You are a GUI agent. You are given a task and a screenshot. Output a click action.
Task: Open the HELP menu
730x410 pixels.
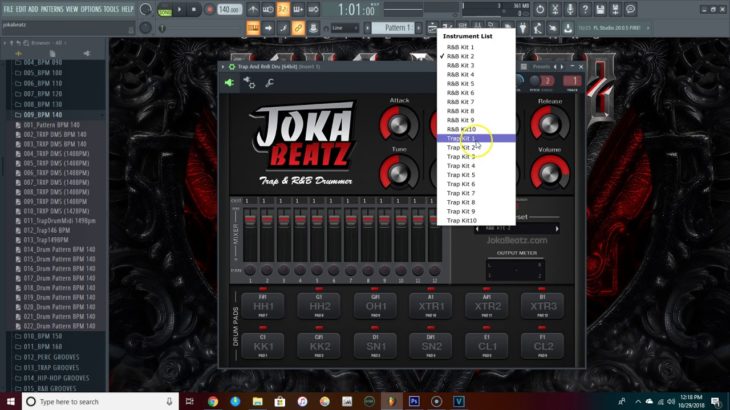[x=127, y=9]
